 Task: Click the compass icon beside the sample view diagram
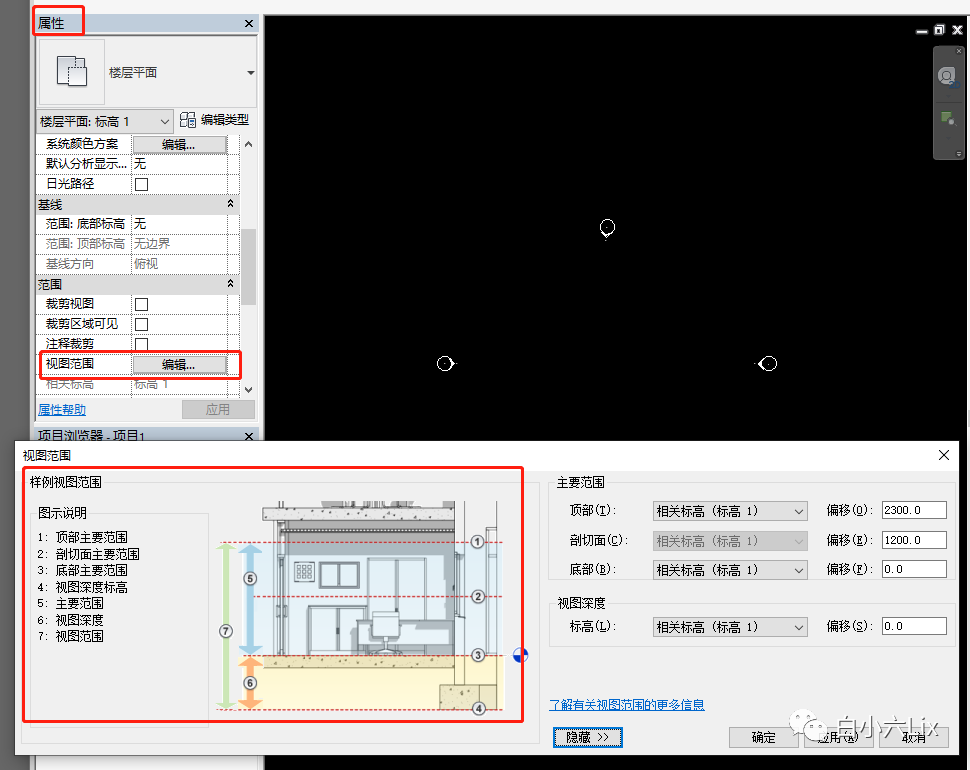click(x=519, y=654)
